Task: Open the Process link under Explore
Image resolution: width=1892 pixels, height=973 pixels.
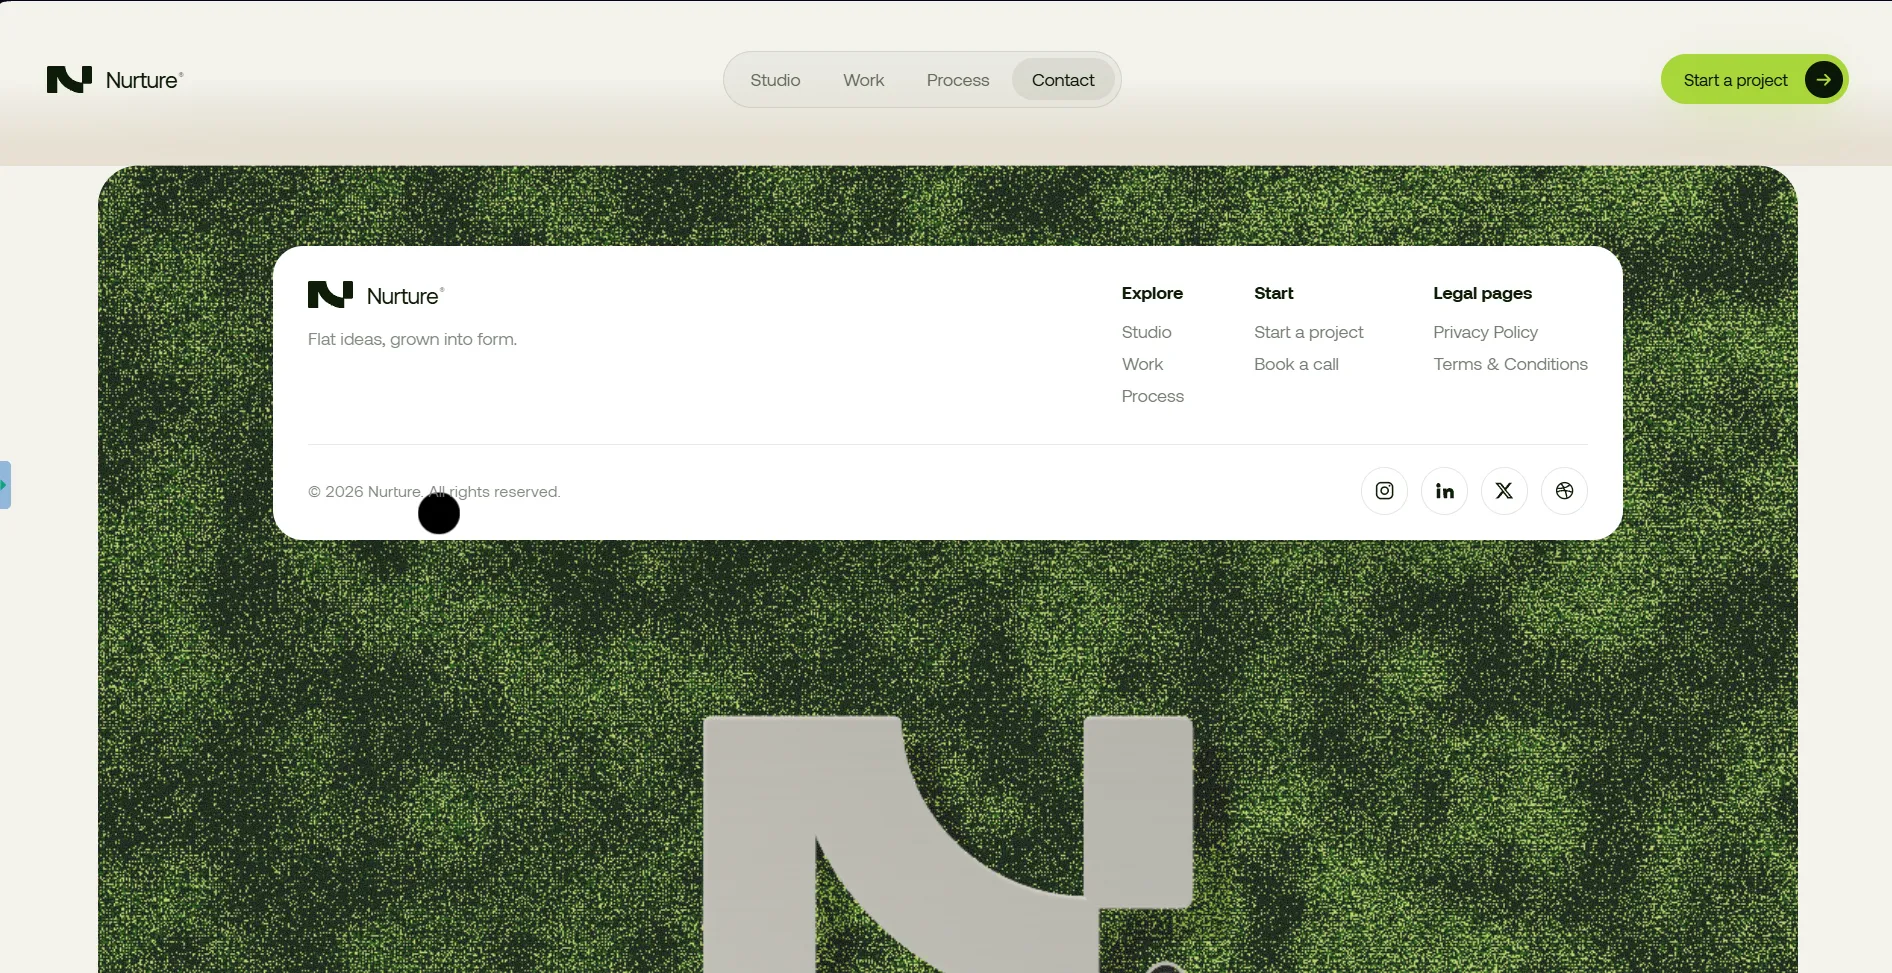Action: pyautogui.click(x=1152, y=396)
